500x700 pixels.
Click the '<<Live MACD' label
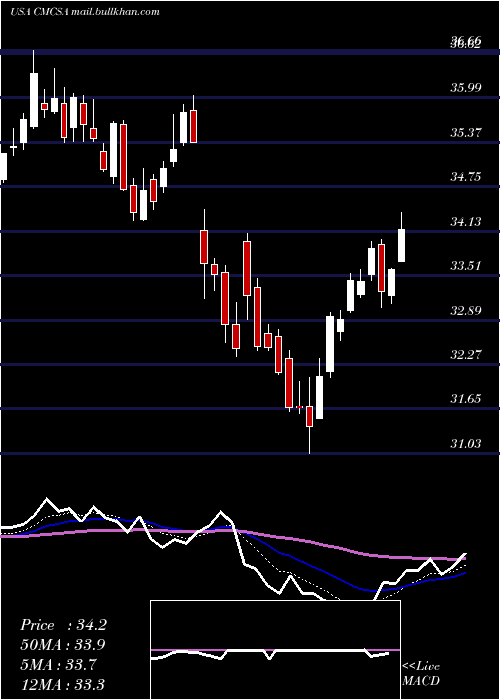click(x=421, y=673)
